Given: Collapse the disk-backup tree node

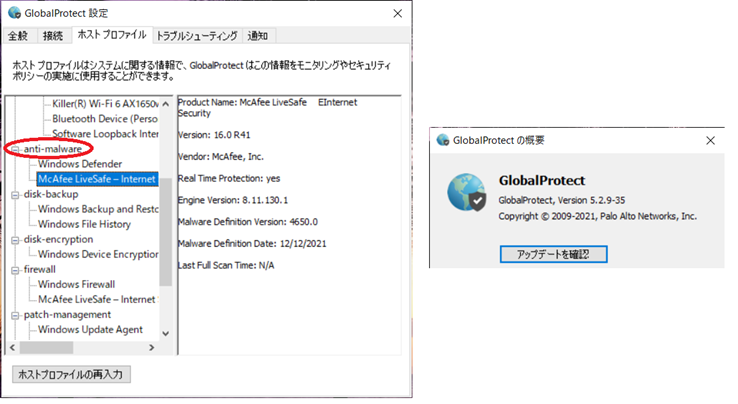Looking at the screenshot, I should pos(16,195).
